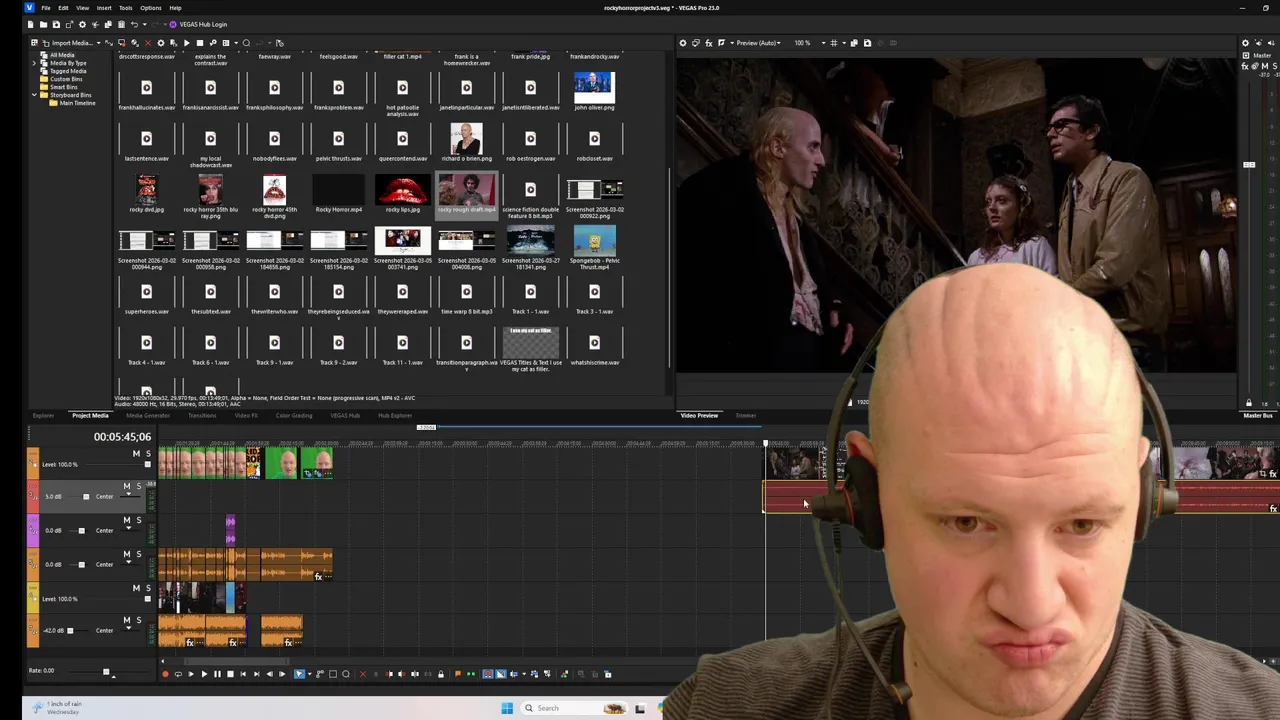This screenshot has height=720, width=1280.
Task: Select the Zoom magnifier edit tool
Action: click(x=346, y=674)
